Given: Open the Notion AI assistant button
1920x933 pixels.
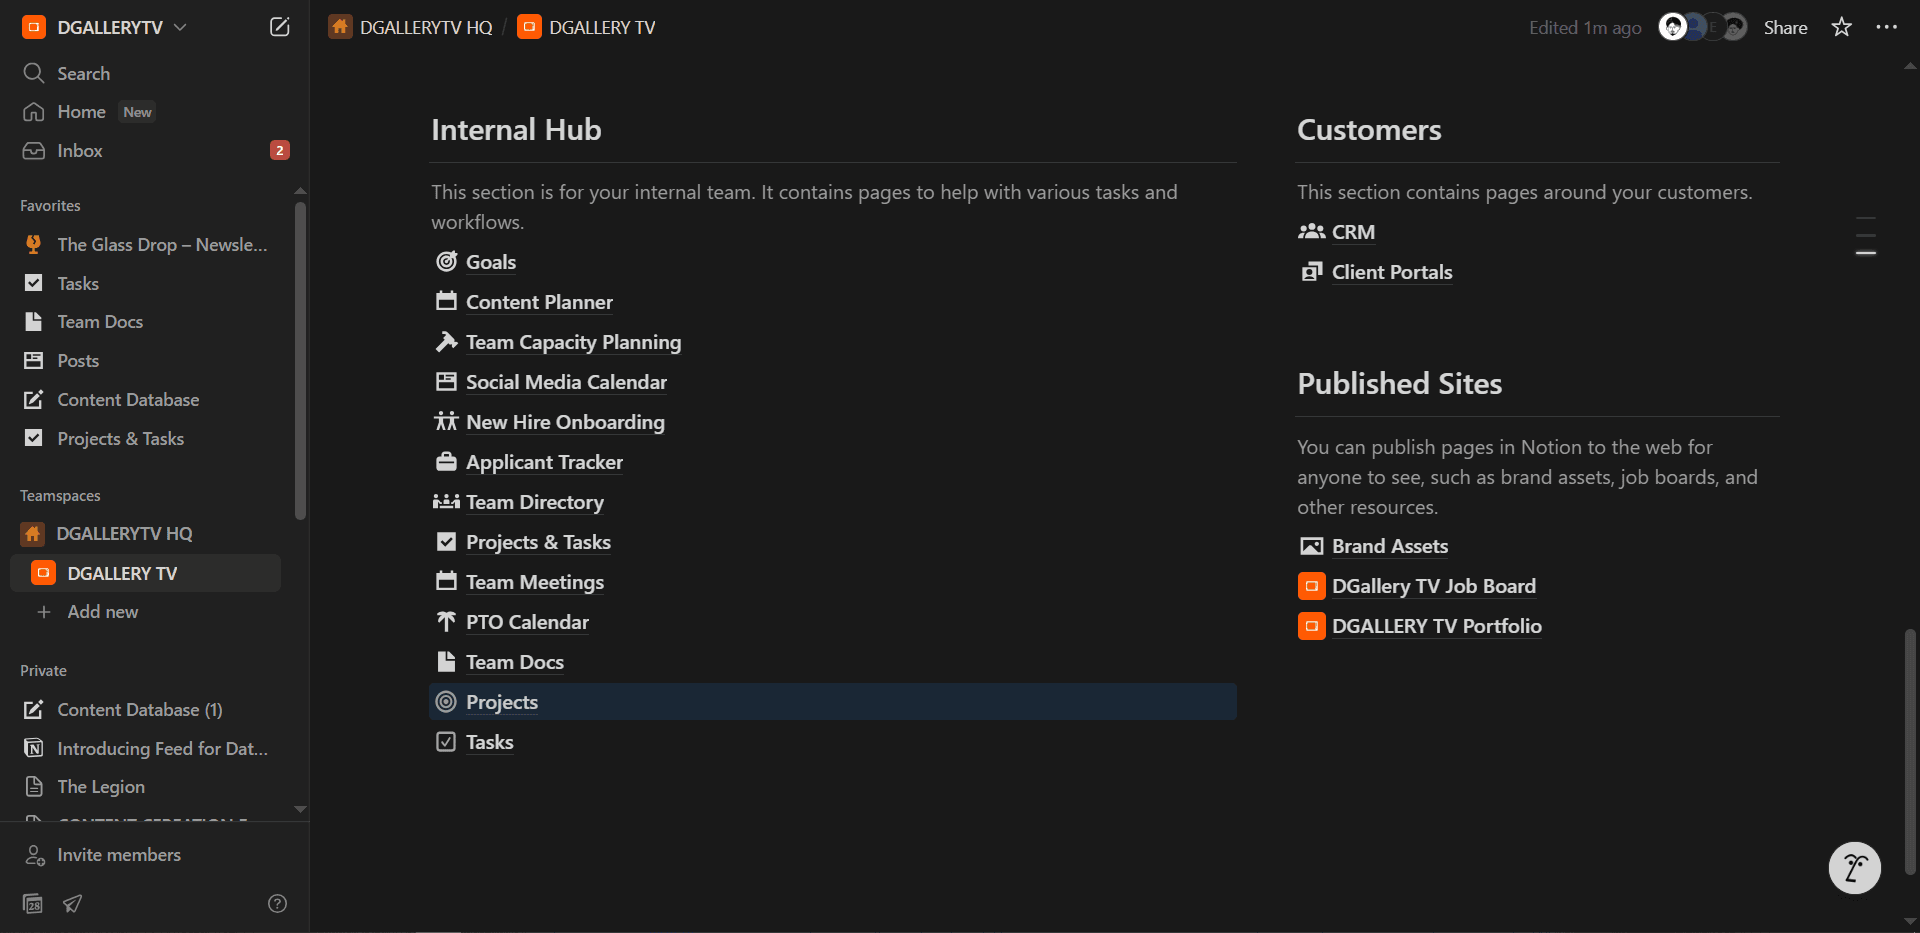Looking at the screenshot, I should point(1854,867).
